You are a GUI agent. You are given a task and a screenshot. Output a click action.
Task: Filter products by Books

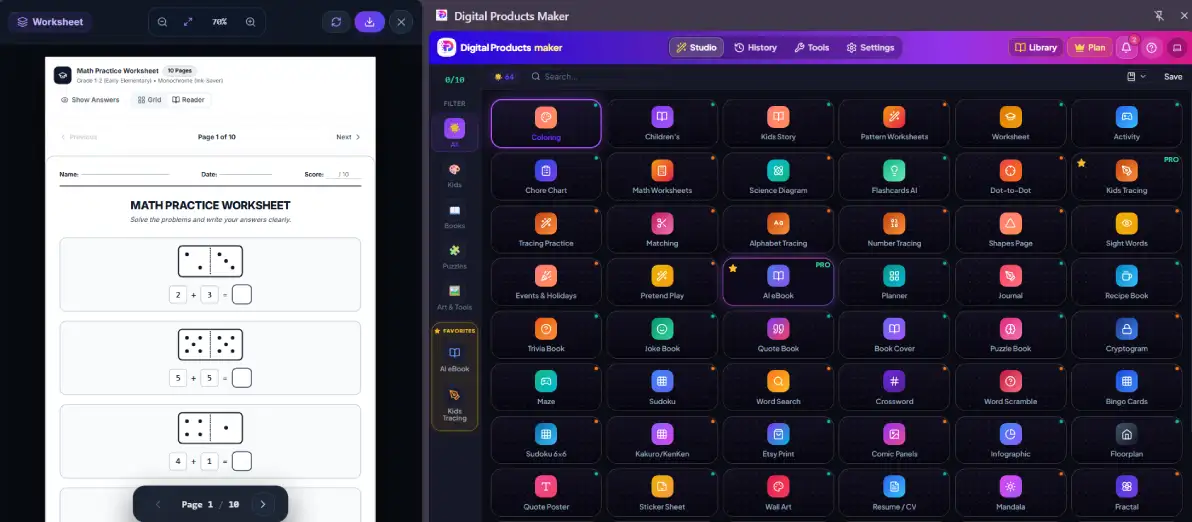(x=455, y=216)
